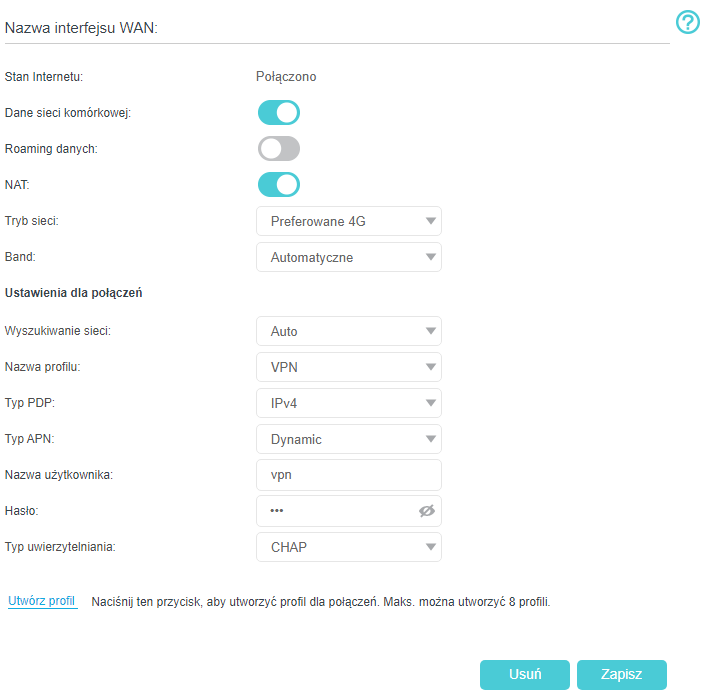Focus the Hasło password field
Viewport: 706px width, 700px height.
(335, 511)
